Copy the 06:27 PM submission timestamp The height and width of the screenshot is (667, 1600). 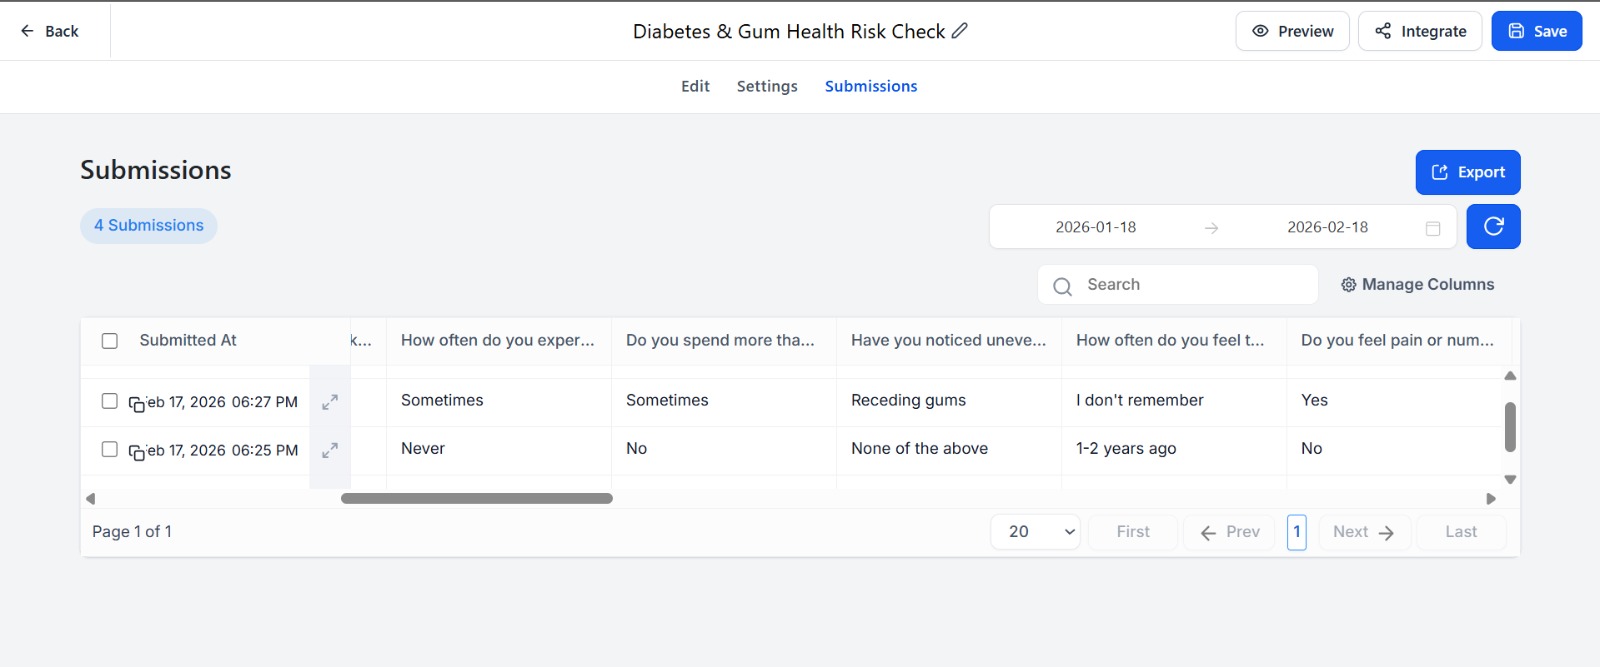(137, 404)
